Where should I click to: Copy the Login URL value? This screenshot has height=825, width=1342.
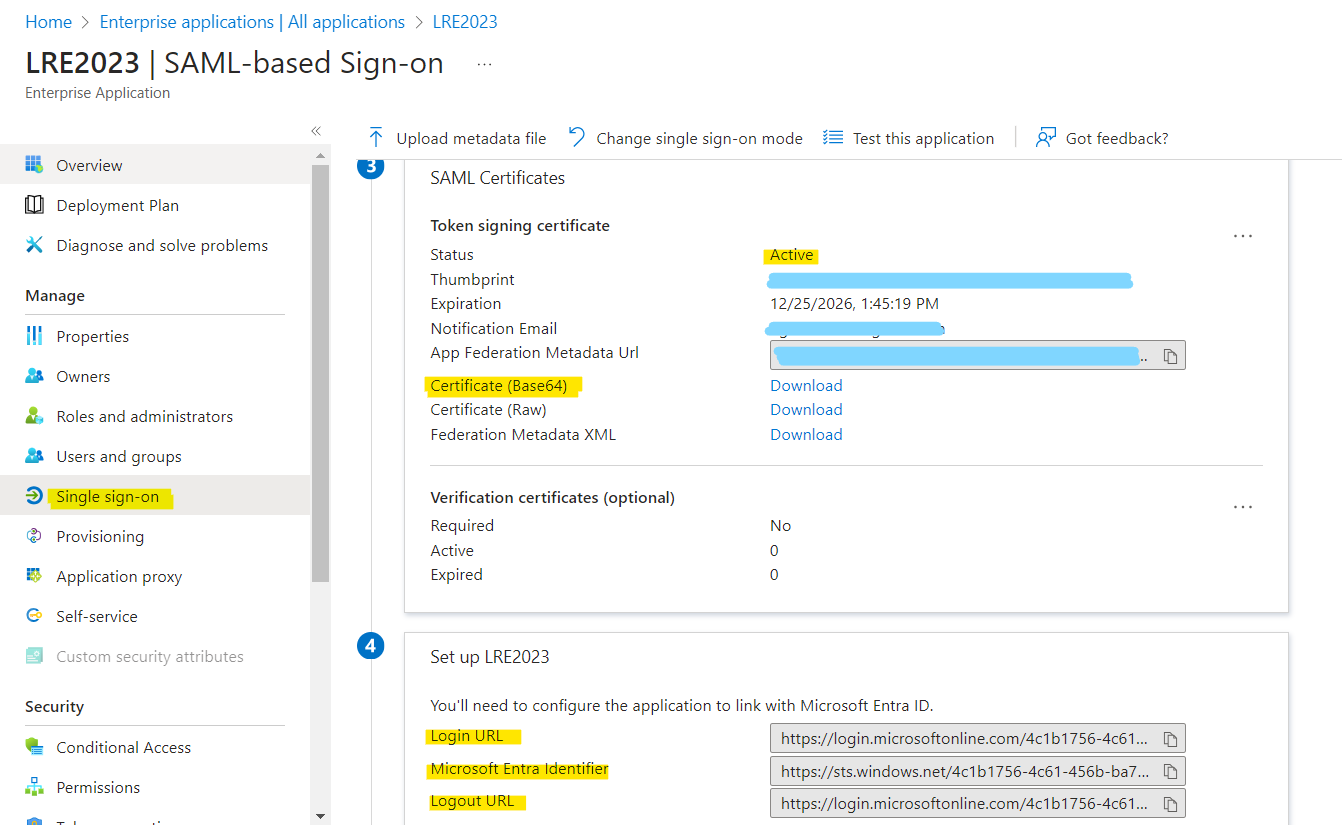(1170, 740)
